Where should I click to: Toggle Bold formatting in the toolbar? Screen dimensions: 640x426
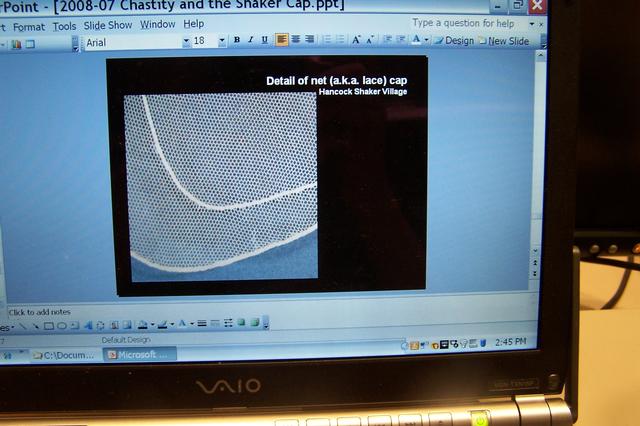tap(237, 40)
